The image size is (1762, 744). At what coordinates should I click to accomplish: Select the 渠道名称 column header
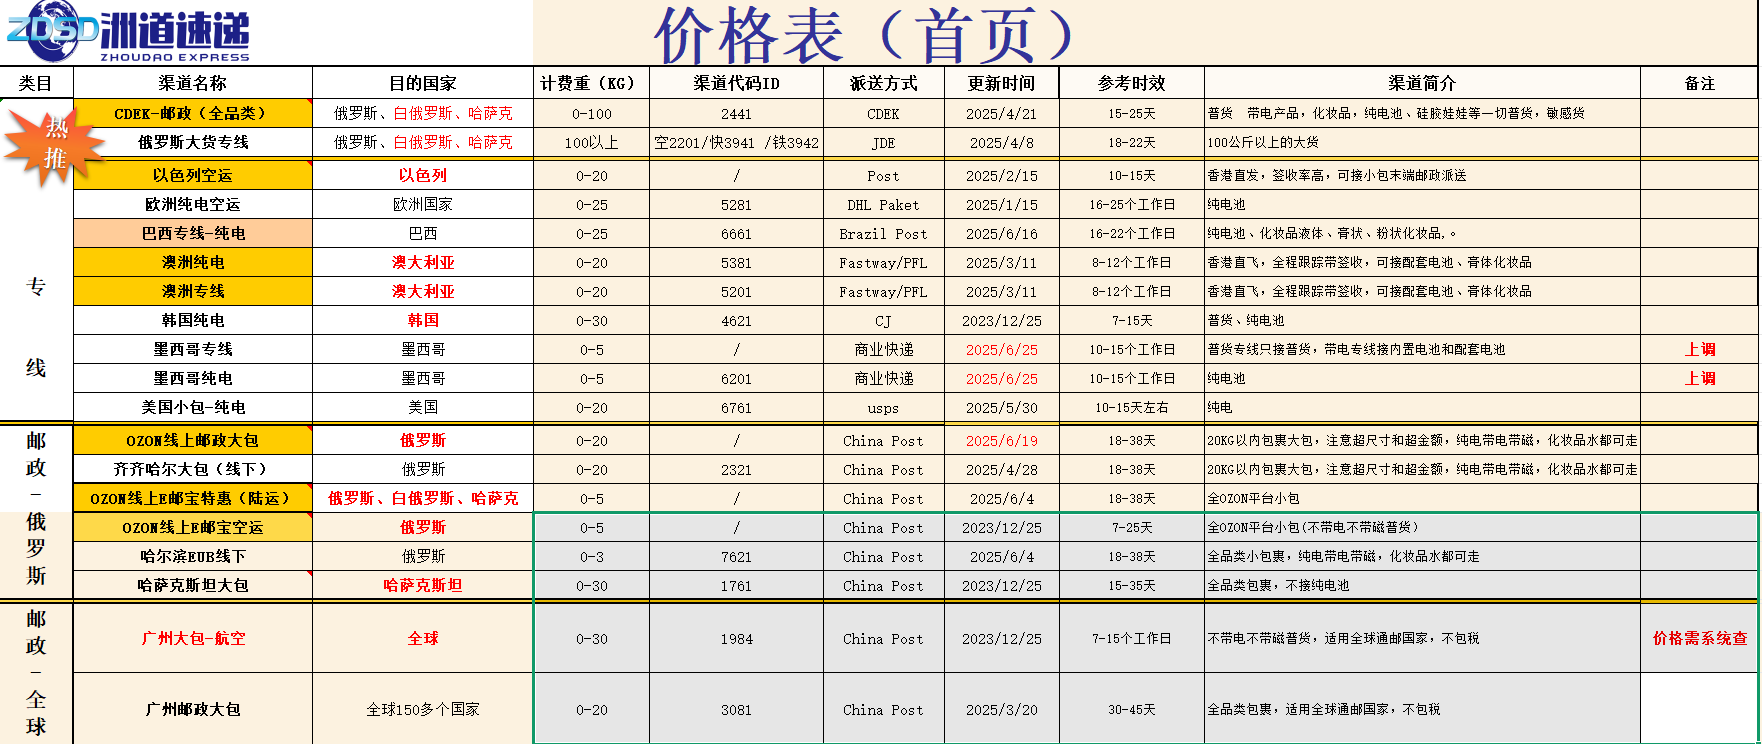(x=193, y=83)
